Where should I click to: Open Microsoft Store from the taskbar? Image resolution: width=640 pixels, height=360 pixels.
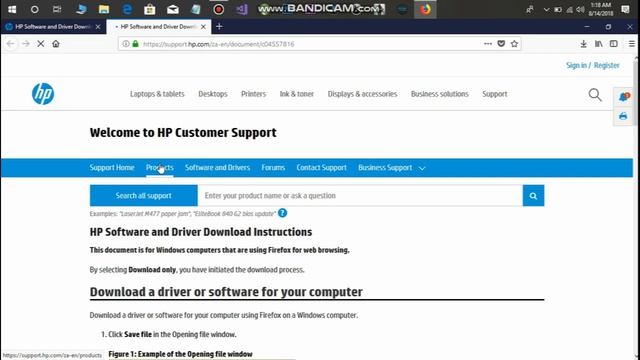[150, 9]
